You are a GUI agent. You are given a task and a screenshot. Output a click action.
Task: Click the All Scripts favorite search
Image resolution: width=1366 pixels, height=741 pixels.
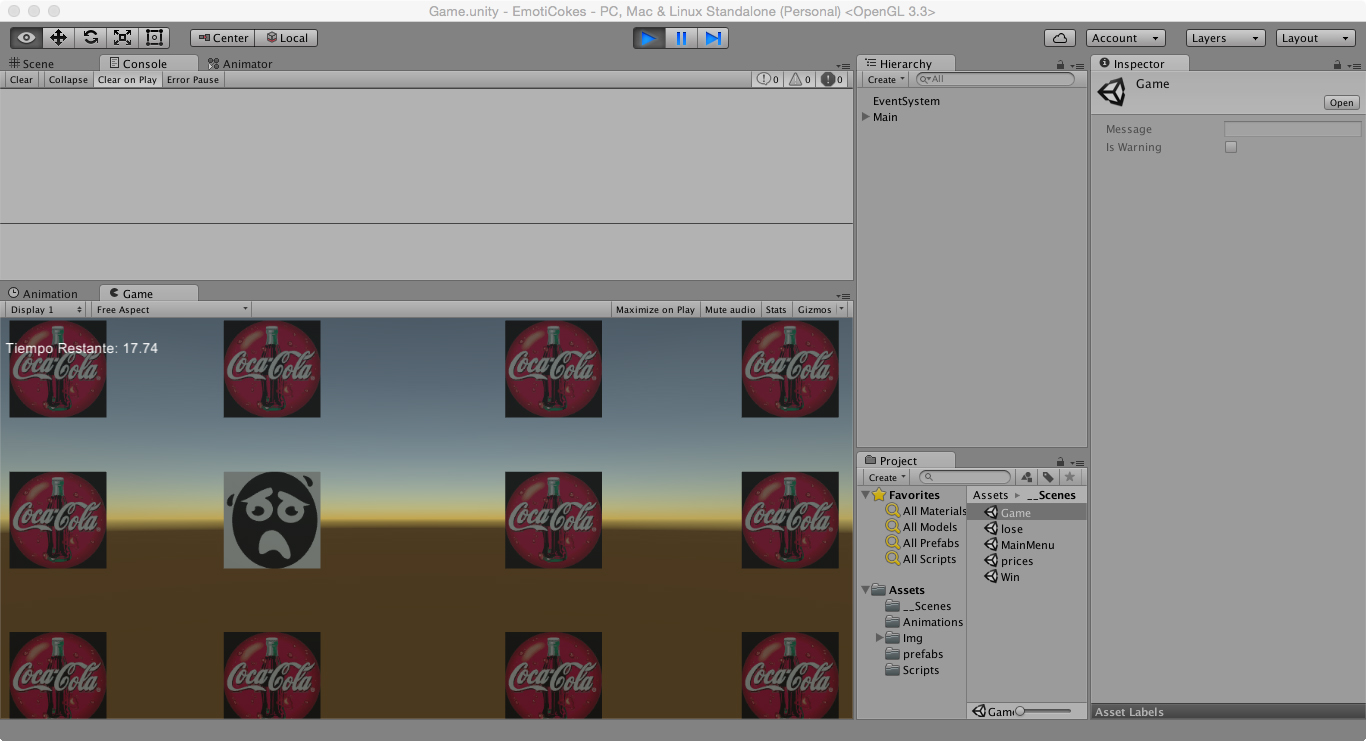point(921,559)
